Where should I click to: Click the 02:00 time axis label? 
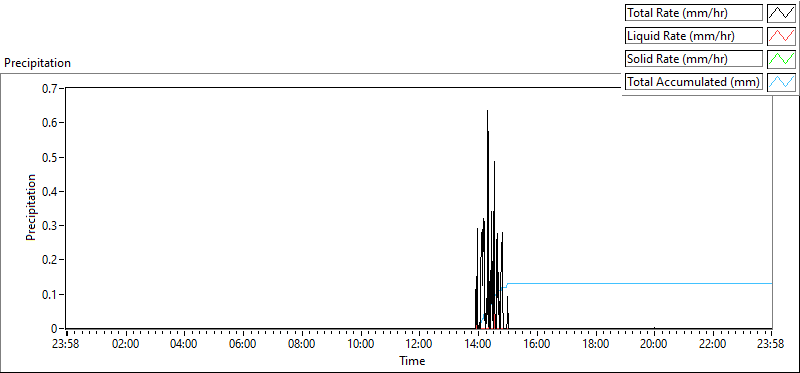point(125,343)
